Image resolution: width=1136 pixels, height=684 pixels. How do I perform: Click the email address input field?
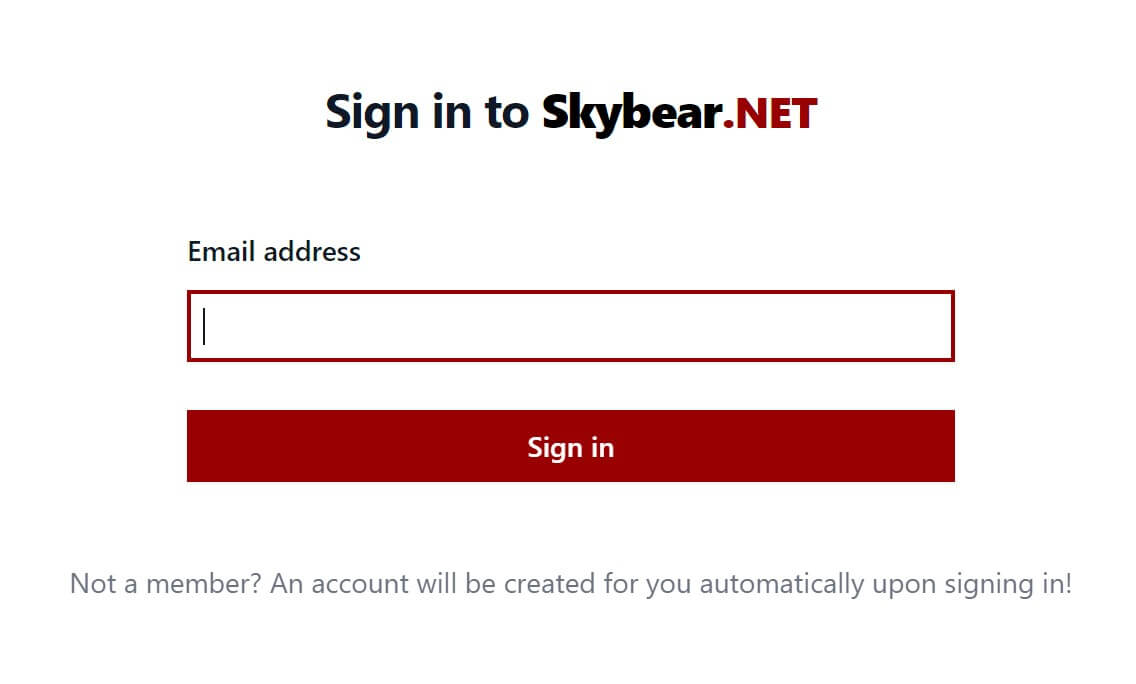coord(570,327)
